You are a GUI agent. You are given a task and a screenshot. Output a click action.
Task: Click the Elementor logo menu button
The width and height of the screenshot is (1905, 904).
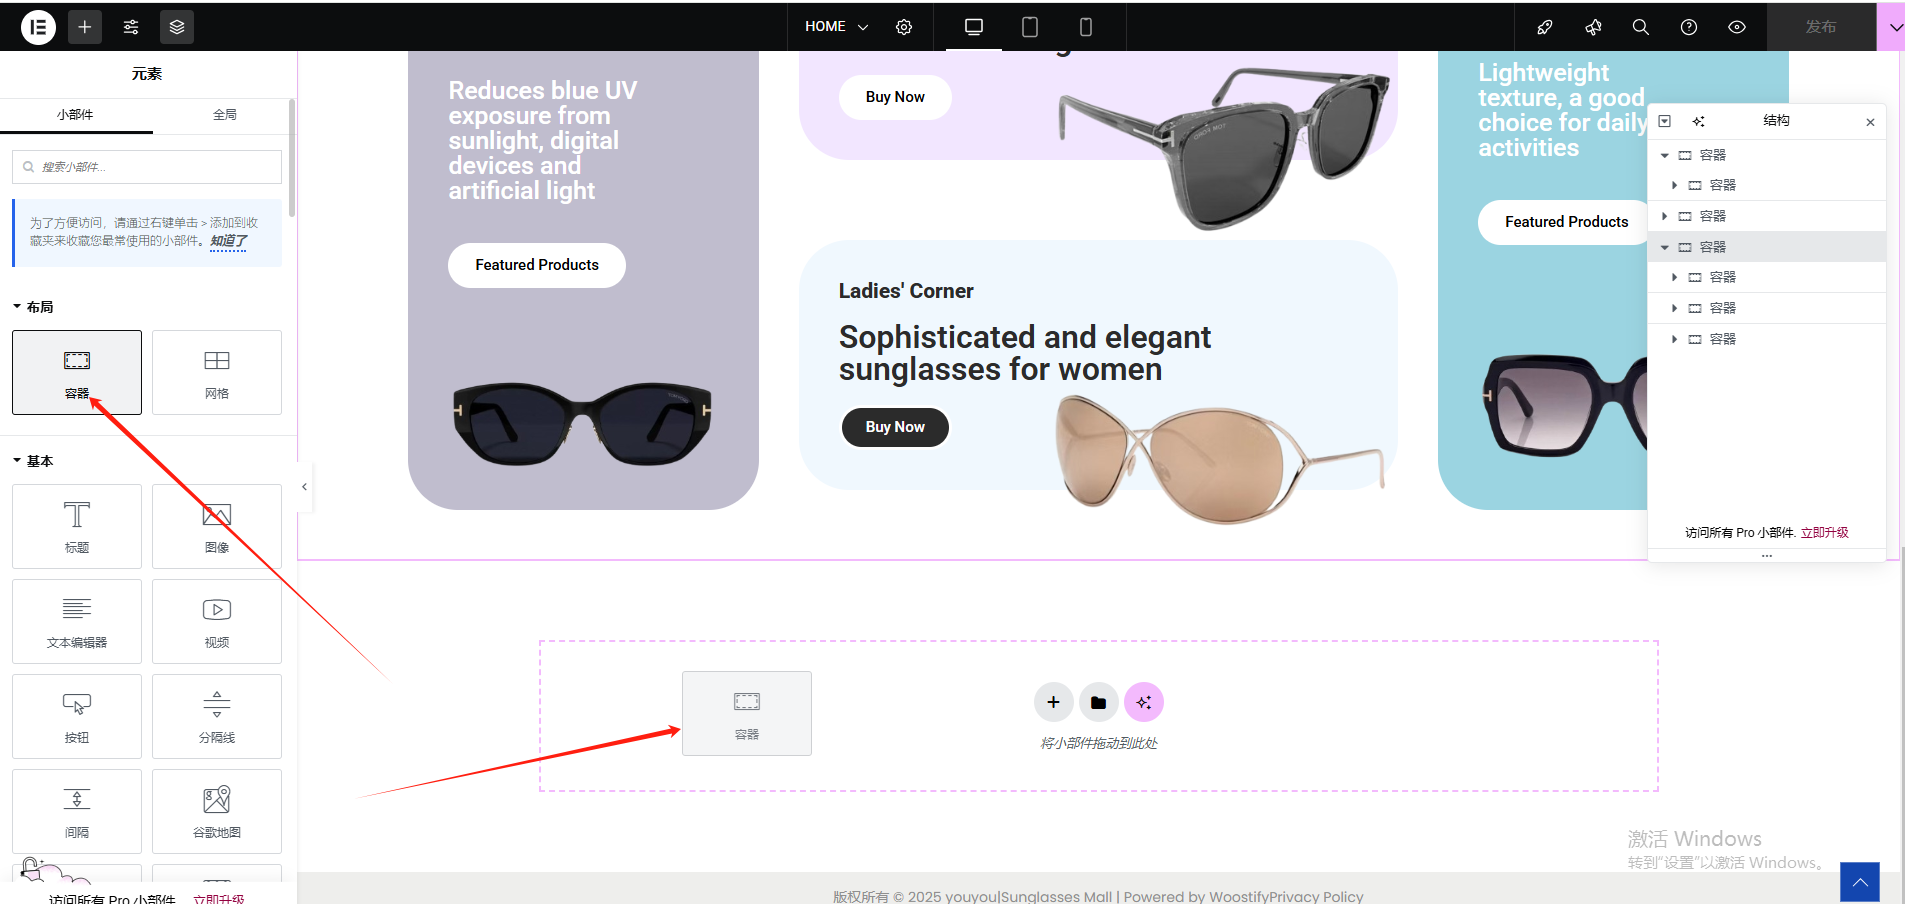tap(38, 27)
